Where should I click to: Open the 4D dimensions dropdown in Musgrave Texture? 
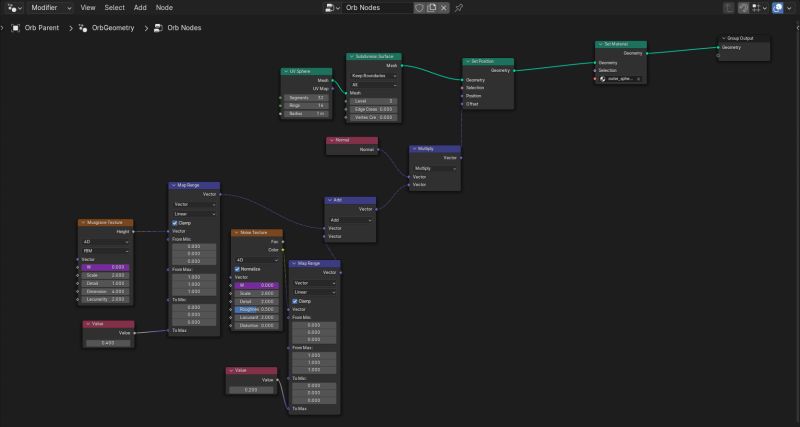point(106,242)
